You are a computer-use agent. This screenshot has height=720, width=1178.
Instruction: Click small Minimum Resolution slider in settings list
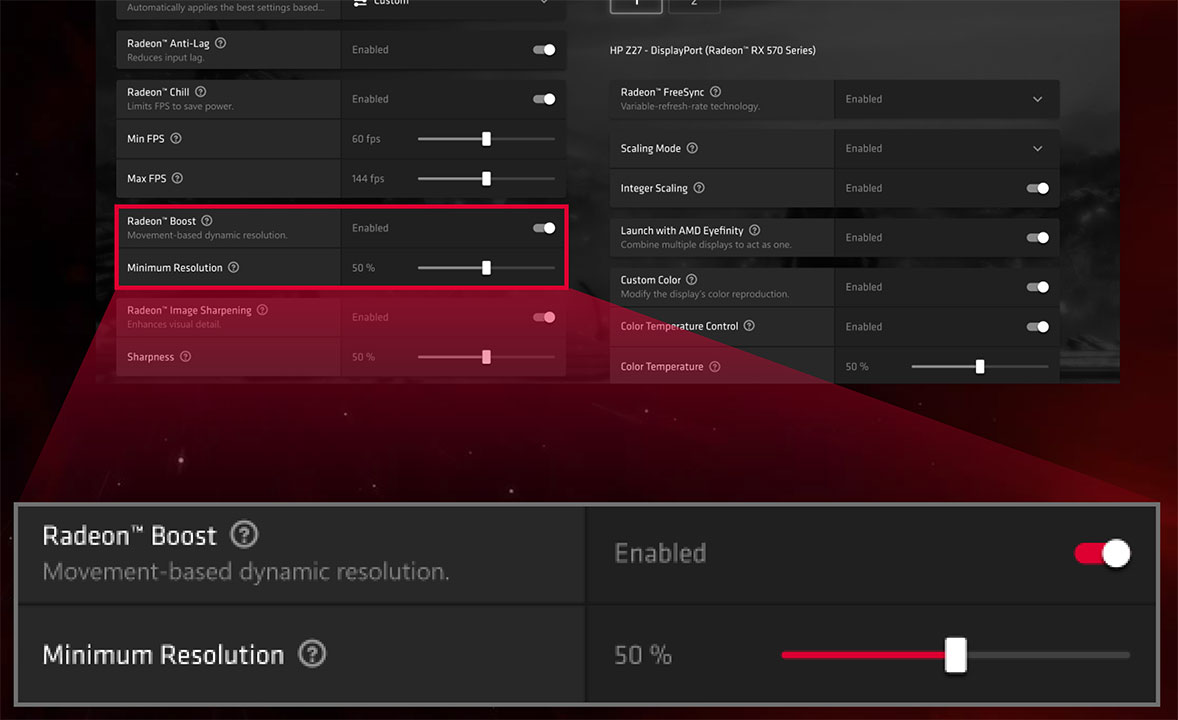(x=486, y=268)
